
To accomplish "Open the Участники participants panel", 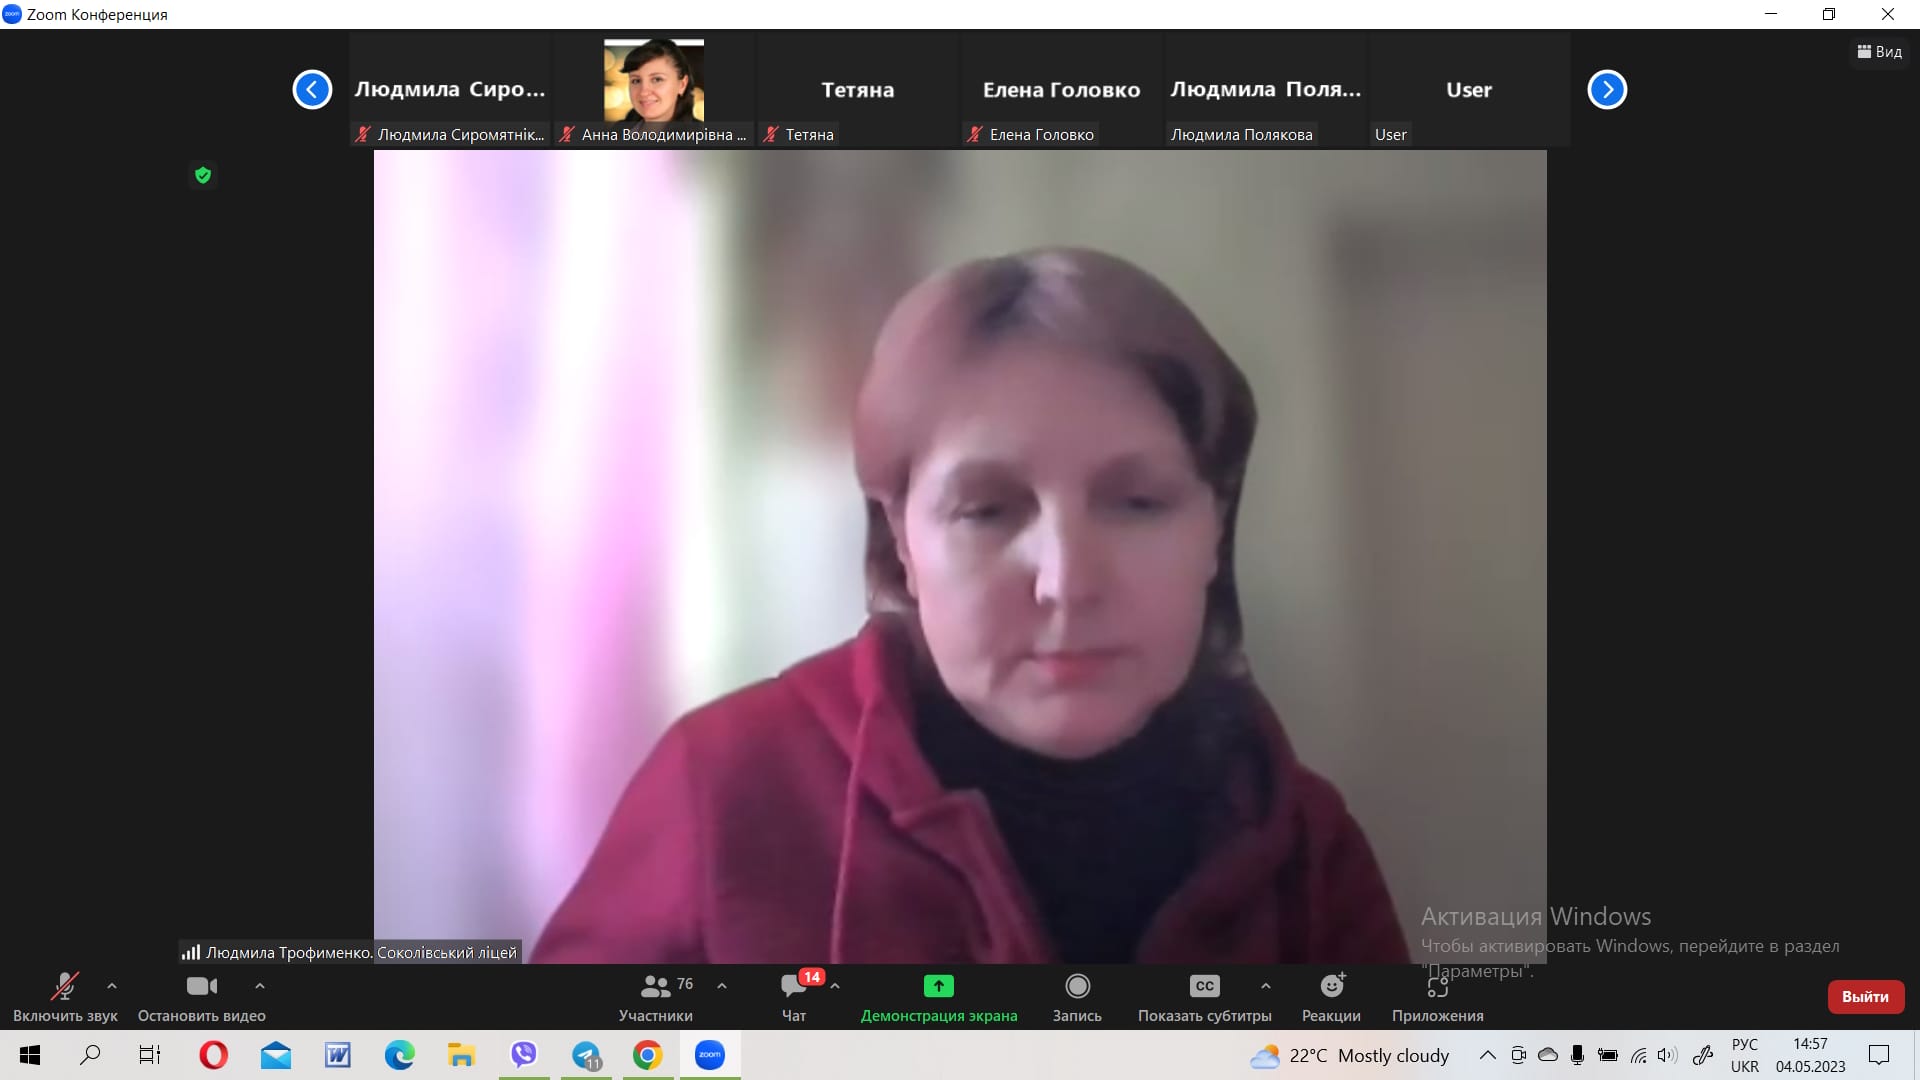I will pos(656,998).
